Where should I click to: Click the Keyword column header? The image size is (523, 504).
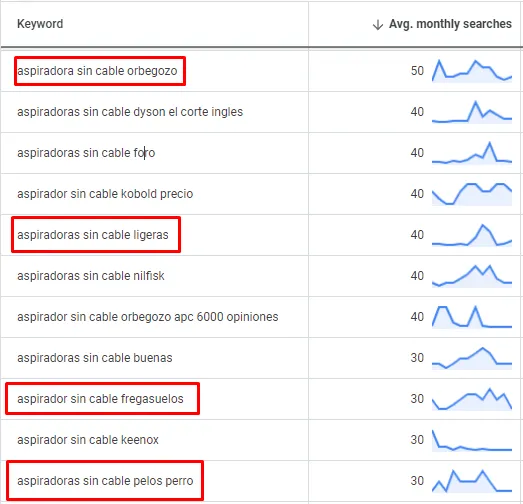coord(40,24)
